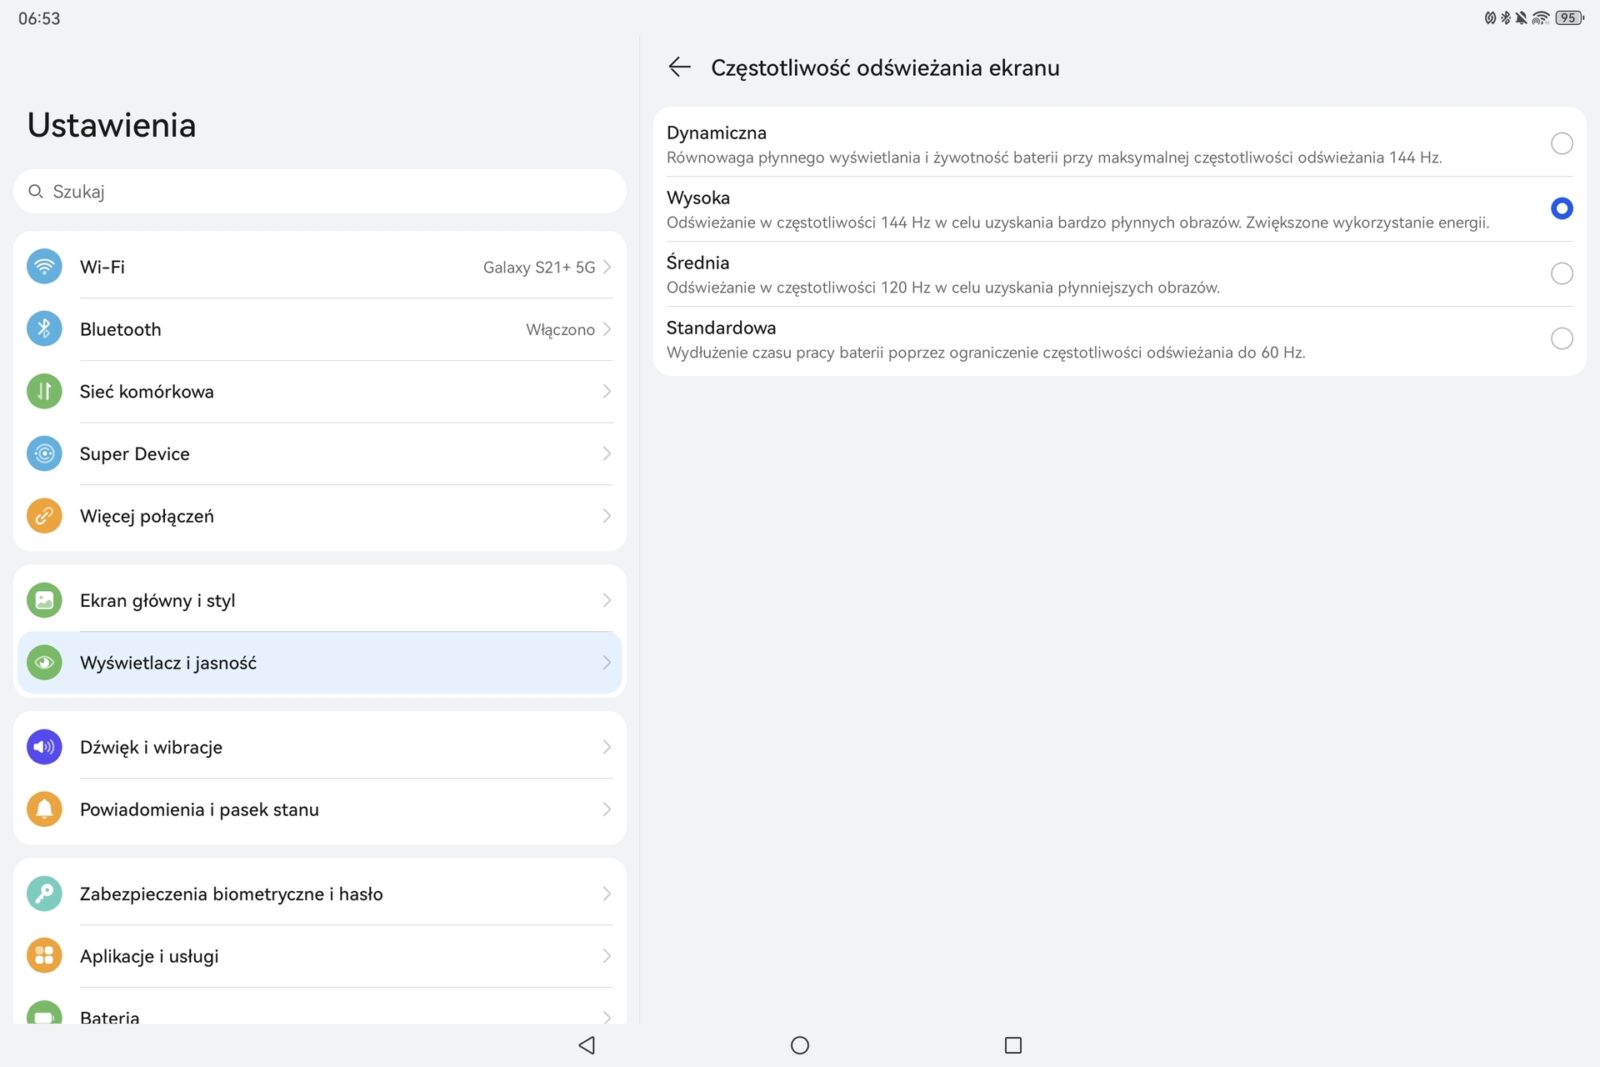
Task: Select the Dynamiczna refresh rate radio button
Action: 1561,144
